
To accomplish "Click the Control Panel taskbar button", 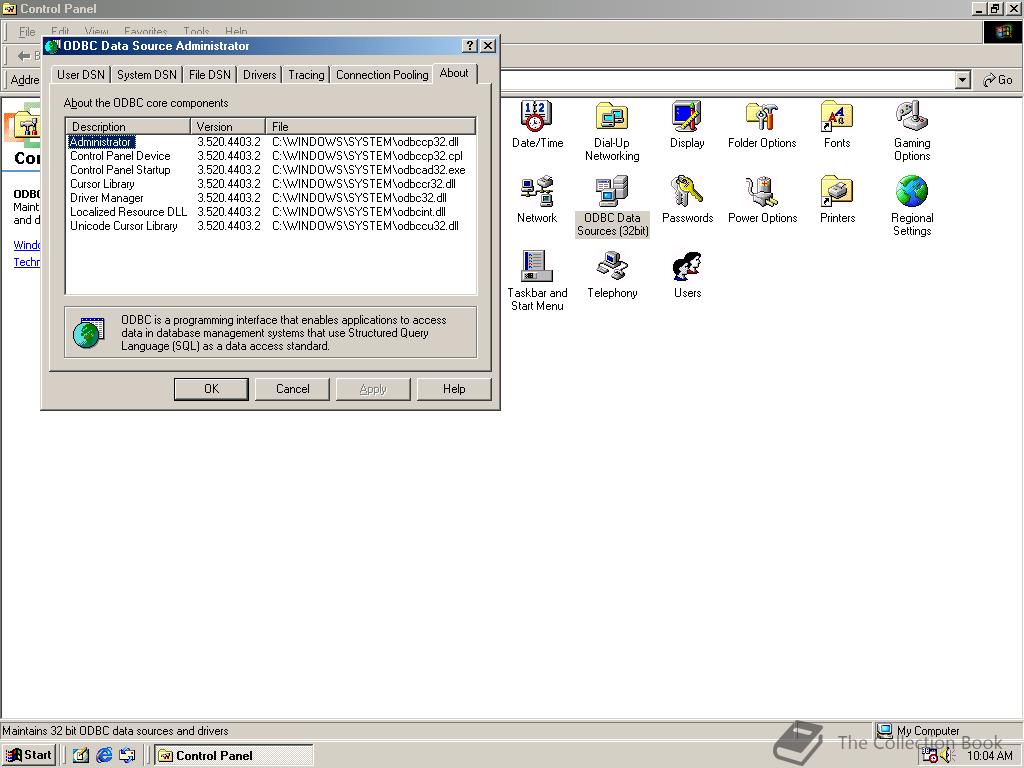I will [x=233, y=756].
